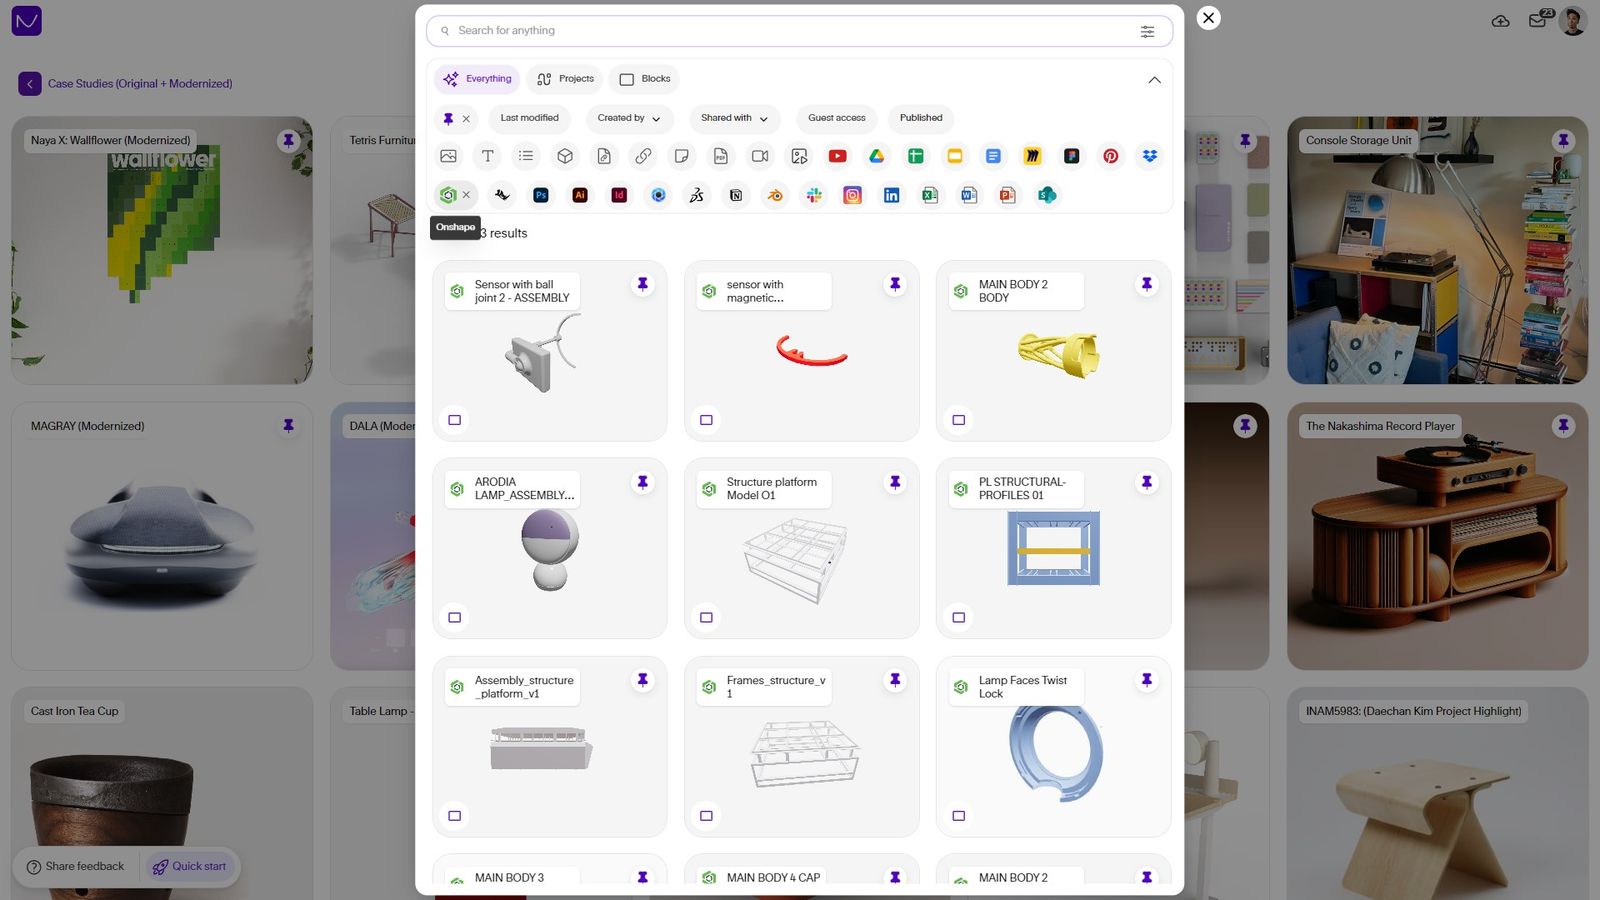Filter by Slack content
1600x900 pixels.
coord(814,195)
